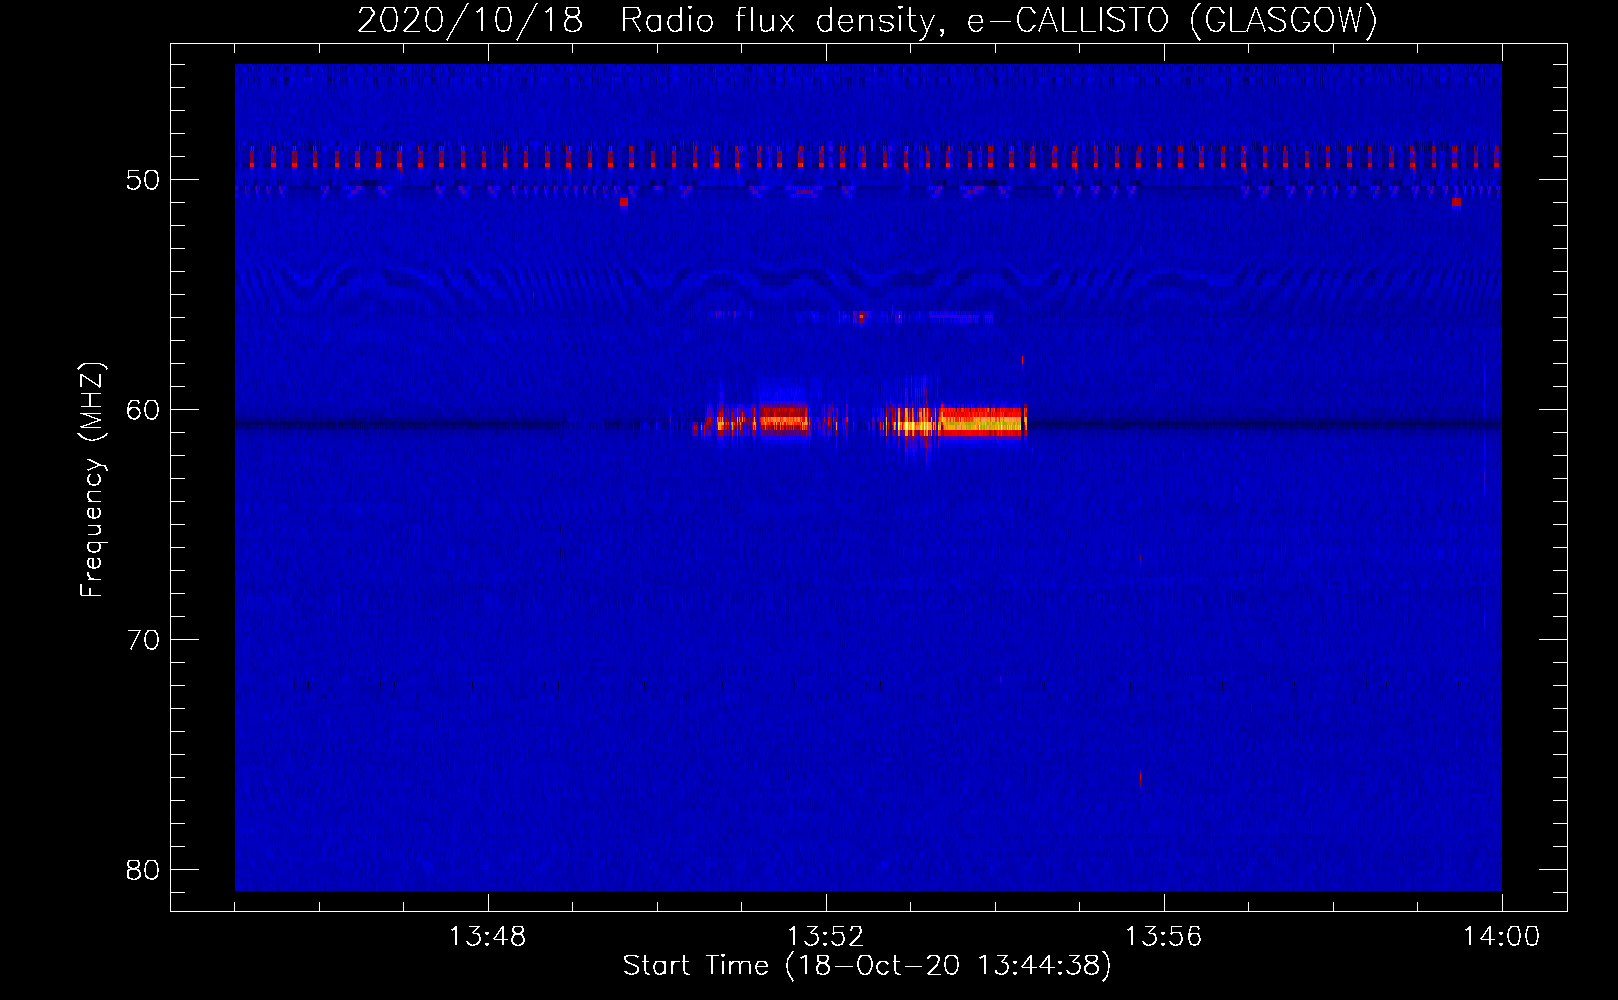The height and width of the screenshot is (1000, 1618).
Task: Click the 50 frequency tick label
Action: (143, 180)
